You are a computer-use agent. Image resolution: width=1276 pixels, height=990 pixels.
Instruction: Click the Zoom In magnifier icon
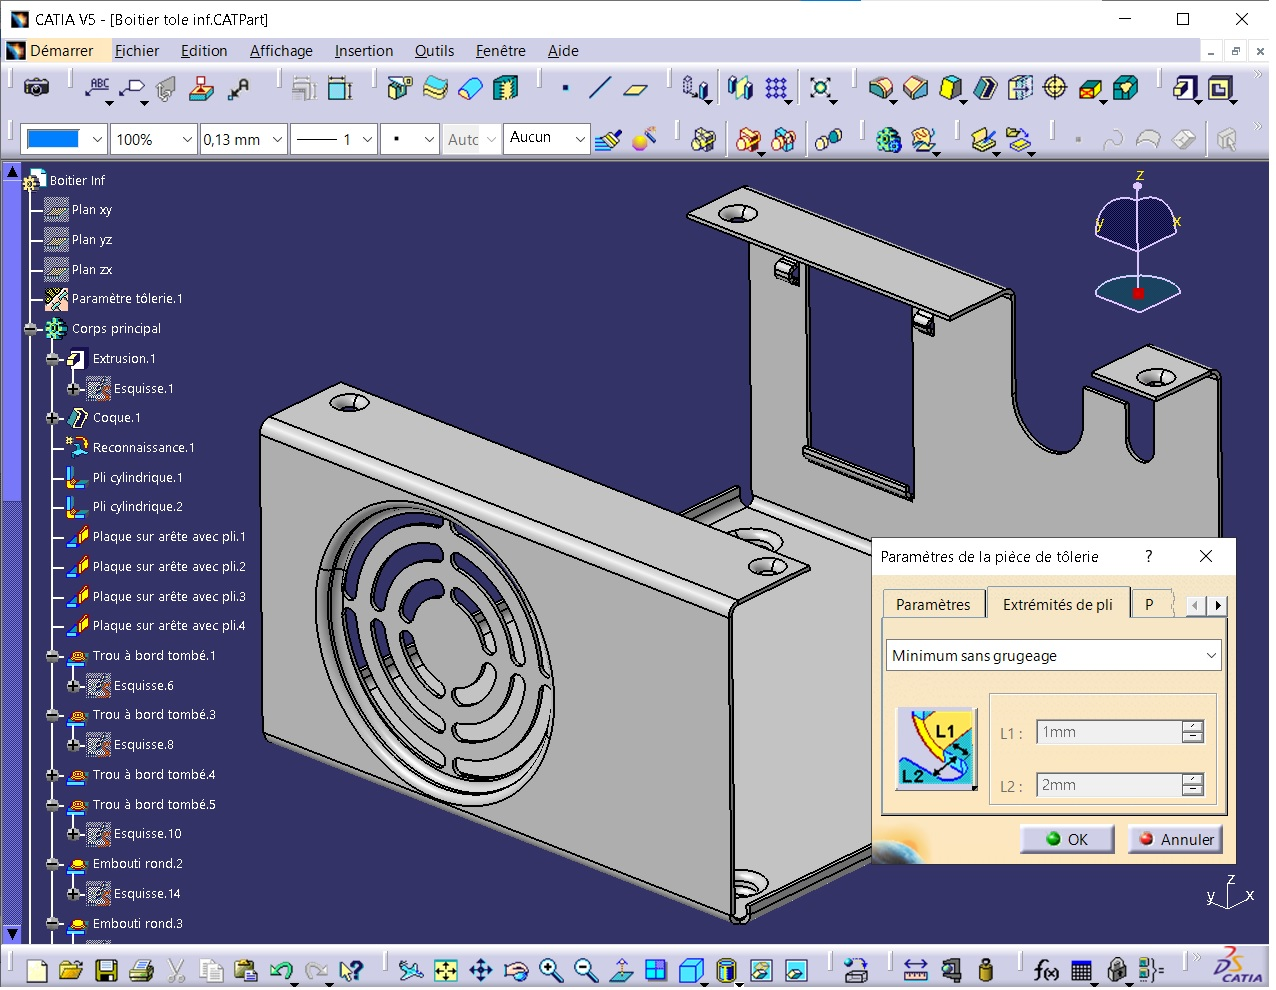[x=551, y=970]
